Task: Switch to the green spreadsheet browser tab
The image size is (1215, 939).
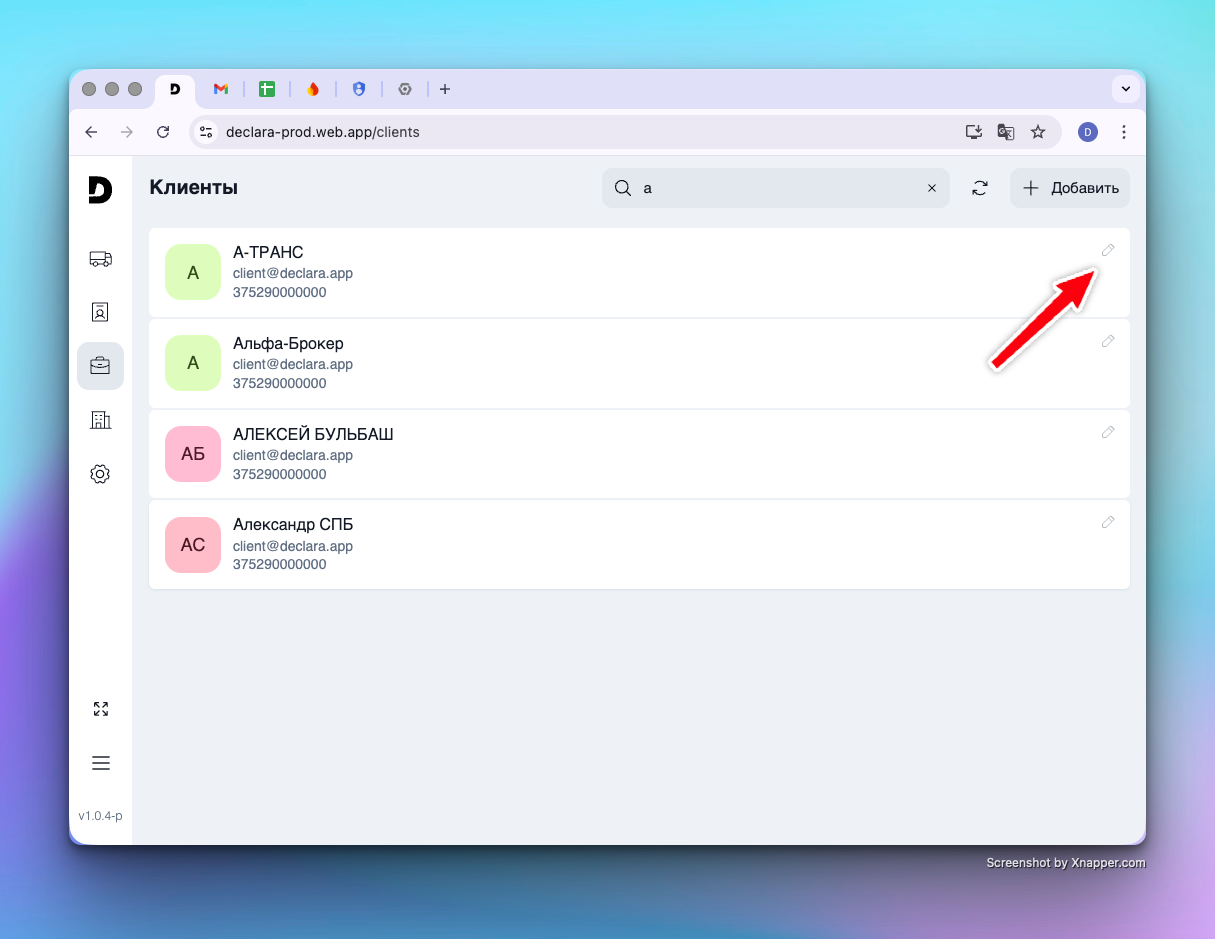Action: (x=267, y=89)
